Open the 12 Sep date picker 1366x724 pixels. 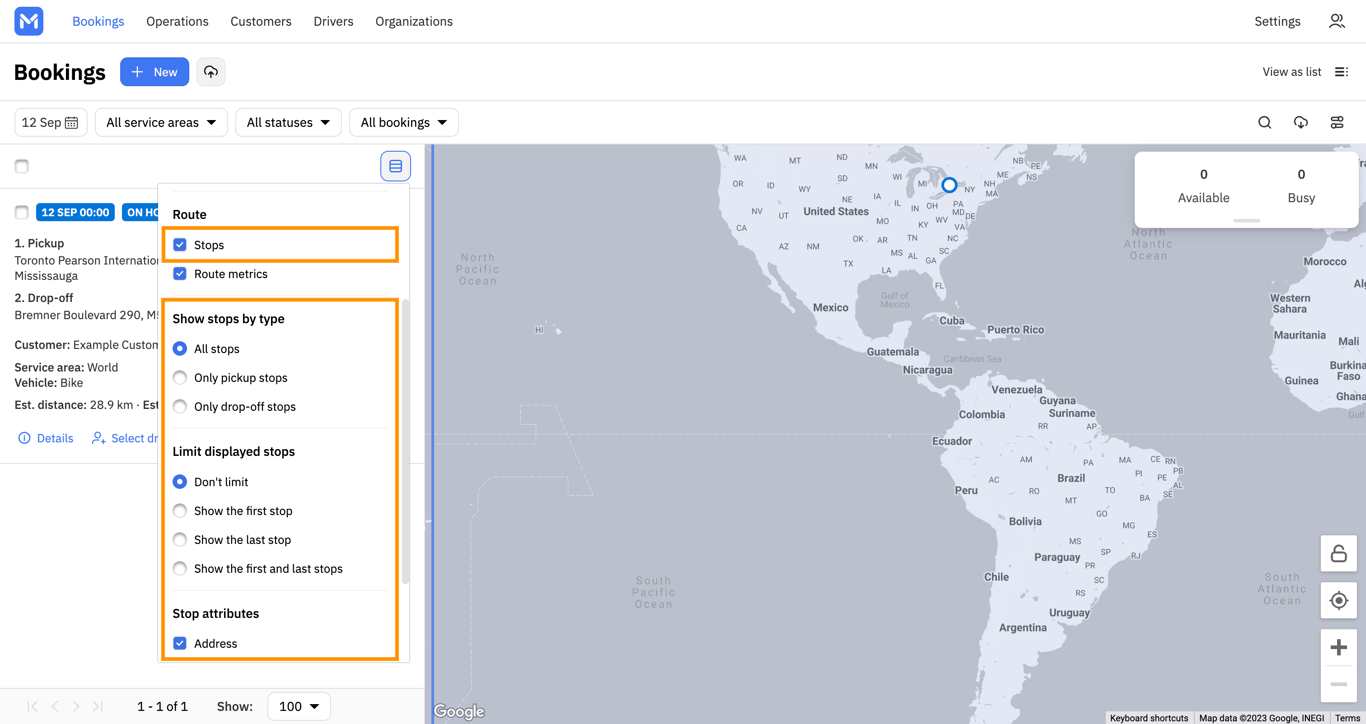point(51,122)
